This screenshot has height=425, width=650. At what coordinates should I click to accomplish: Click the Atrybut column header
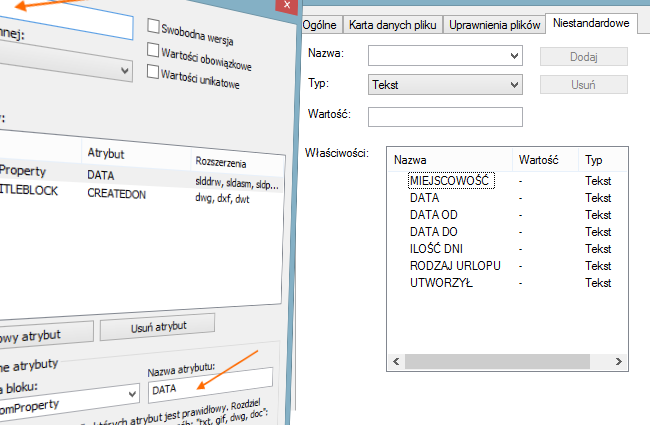click(136, 154)
